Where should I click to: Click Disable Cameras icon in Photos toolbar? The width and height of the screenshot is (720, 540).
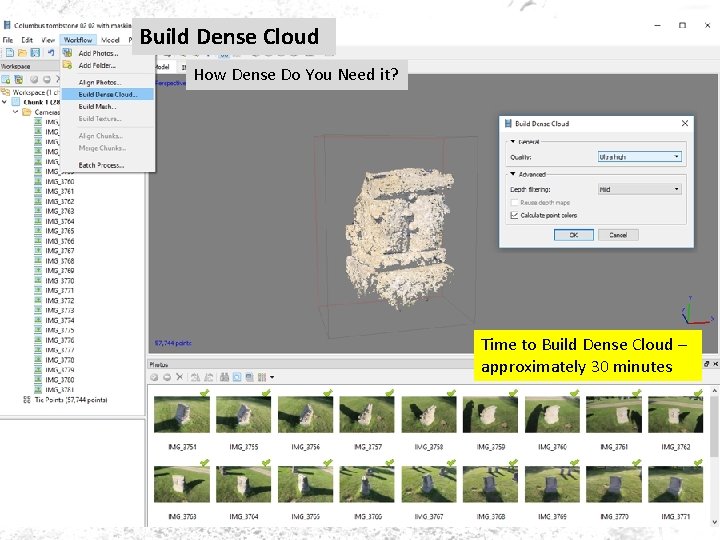[x=167, y=377]
